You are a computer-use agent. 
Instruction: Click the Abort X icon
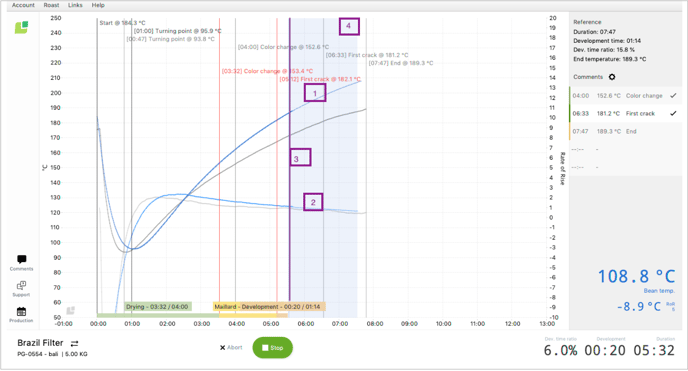[222, 348]
